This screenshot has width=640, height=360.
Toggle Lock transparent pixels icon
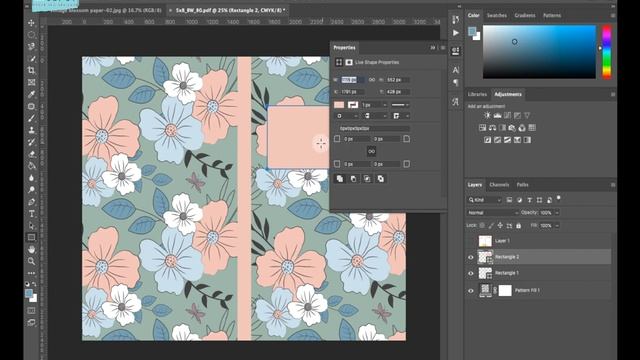click(x=482, y=225)
